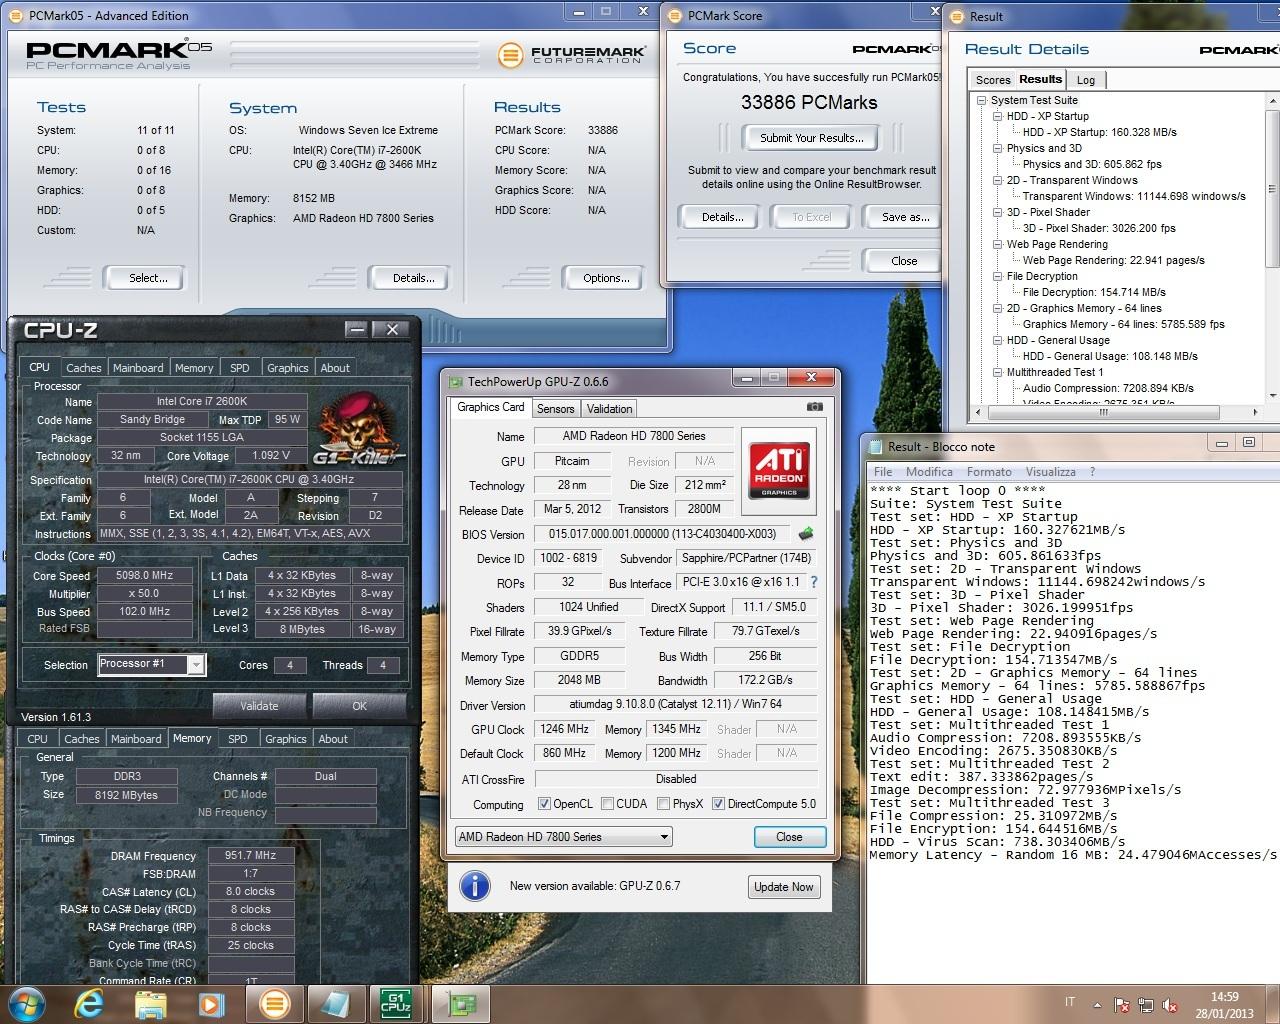Screen dimensions: 1280x1024
Task: Collapse the 3D - Pixel Shader node
Action: coord(998,212)
